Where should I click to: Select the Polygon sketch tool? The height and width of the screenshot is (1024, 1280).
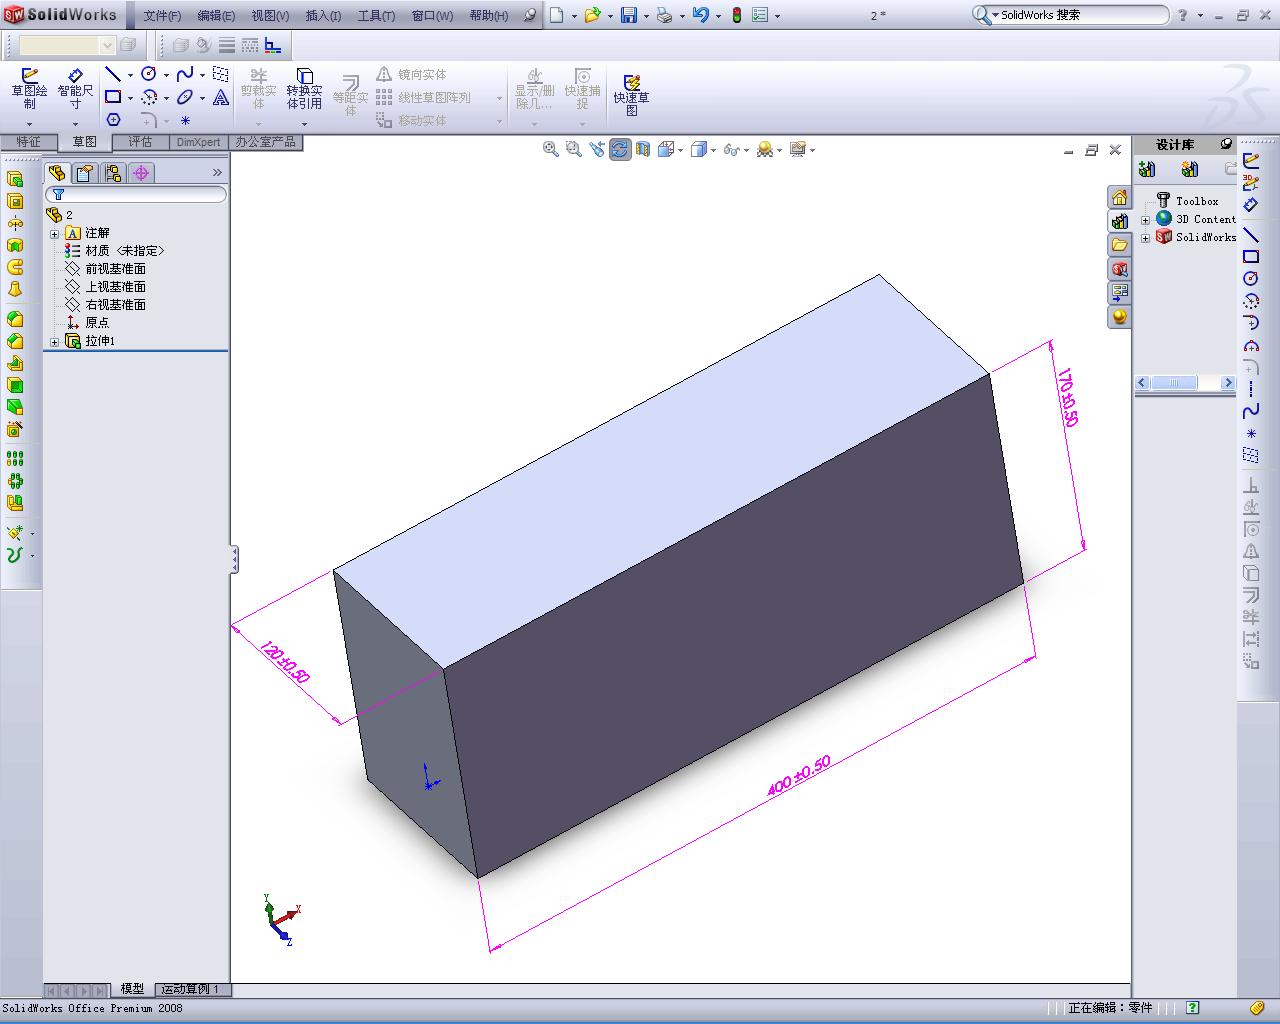(113, 120)
